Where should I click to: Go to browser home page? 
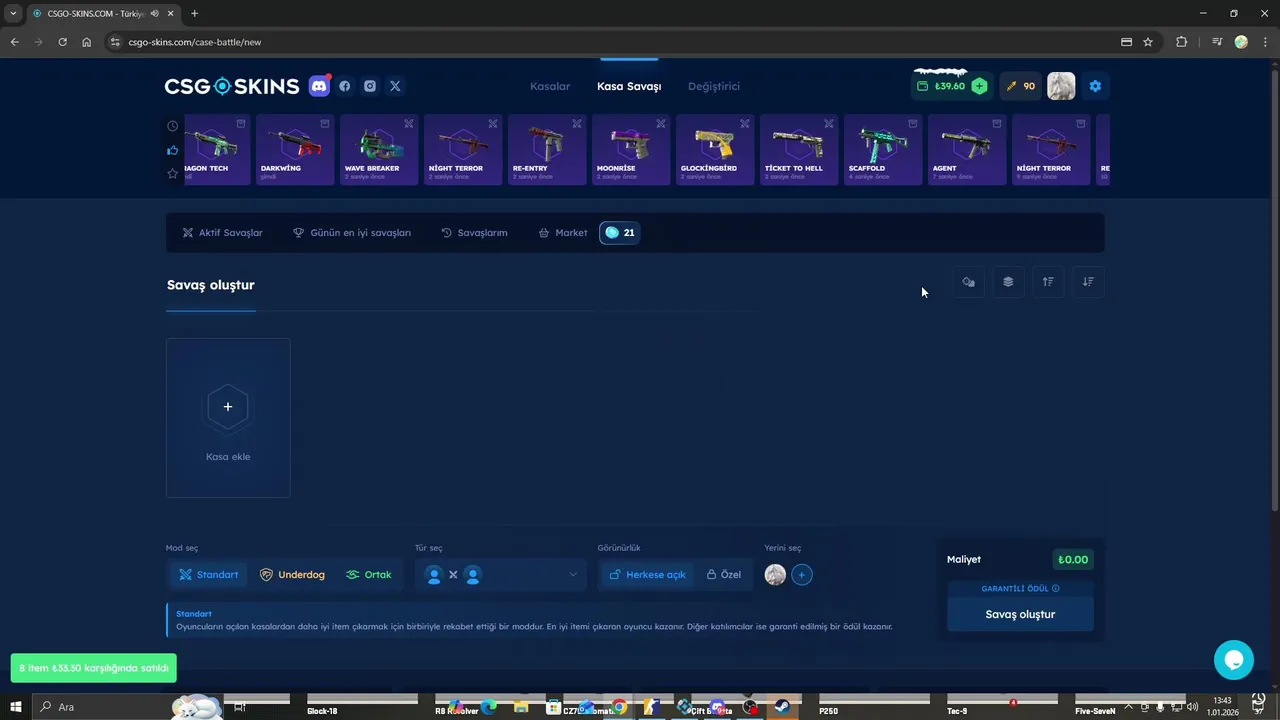[87, 42]
